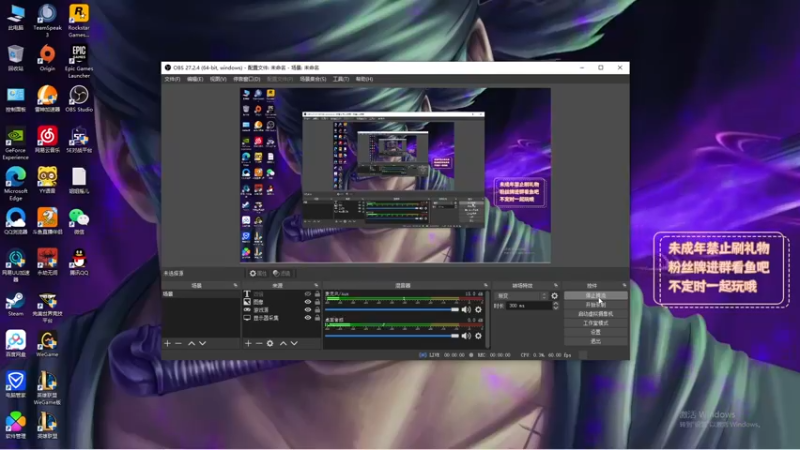Open the Scene Collection (S) menu in OBS
The width and height of the screenshot is (800, 450).
313,79
